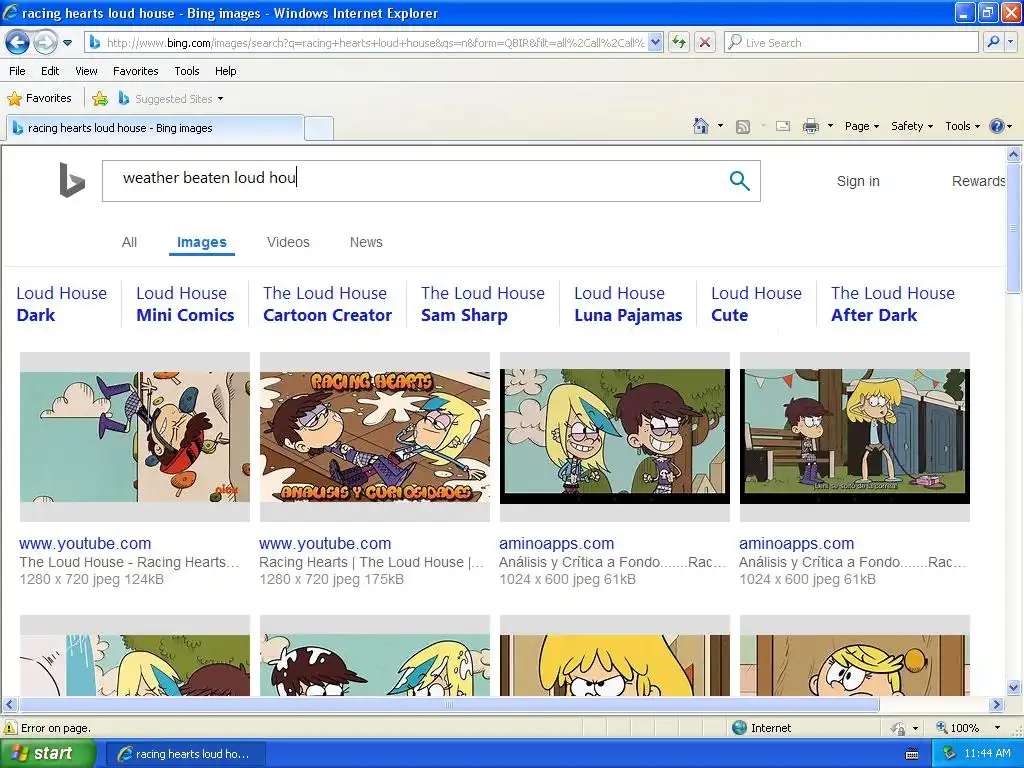Open the File menu

(x=18, y=71)
